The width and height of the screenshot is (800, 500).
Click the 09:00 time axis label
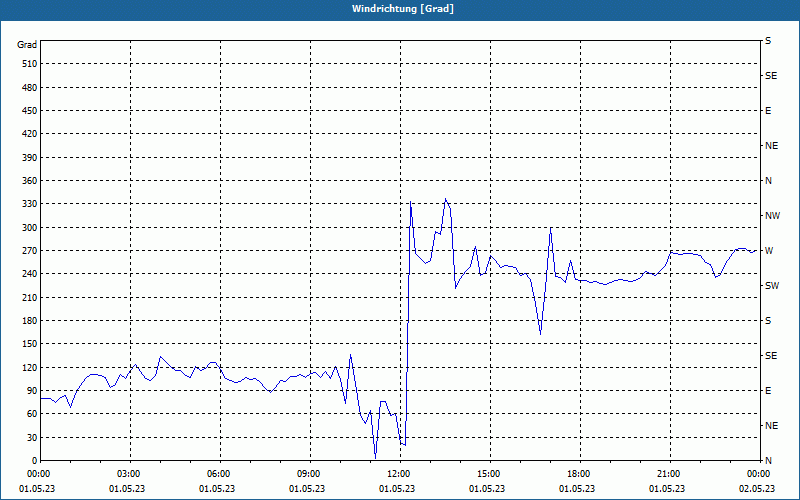point(310,474)
